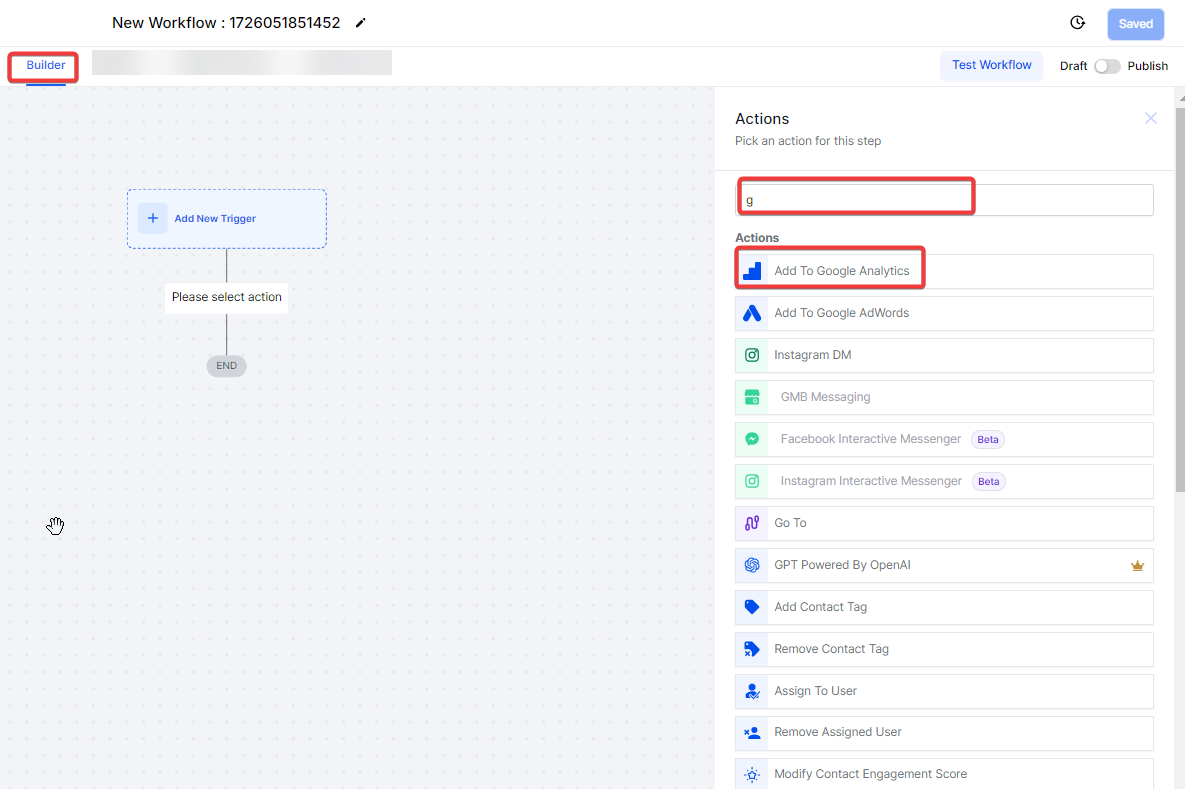Click the Instagram DM icon
This screenshot has height=789, width=1185.
[752, 355]
